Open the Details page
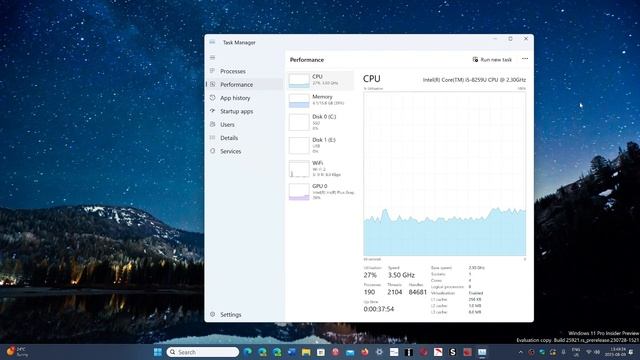This screenshot has width=640, height=360. (245, 138)
